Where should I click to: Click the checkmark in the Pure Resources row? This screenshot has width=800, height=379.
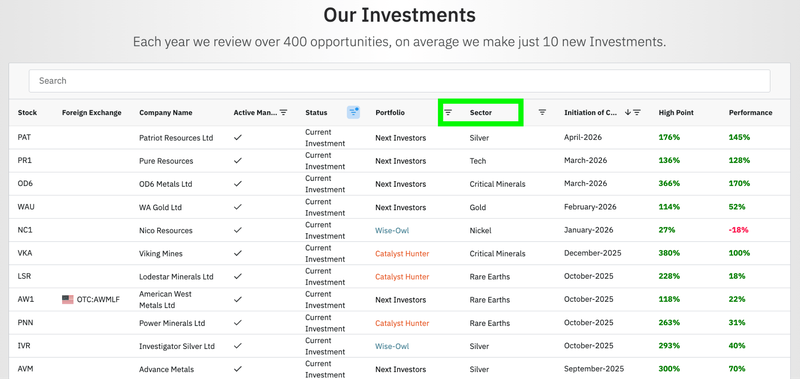(238, 161)
